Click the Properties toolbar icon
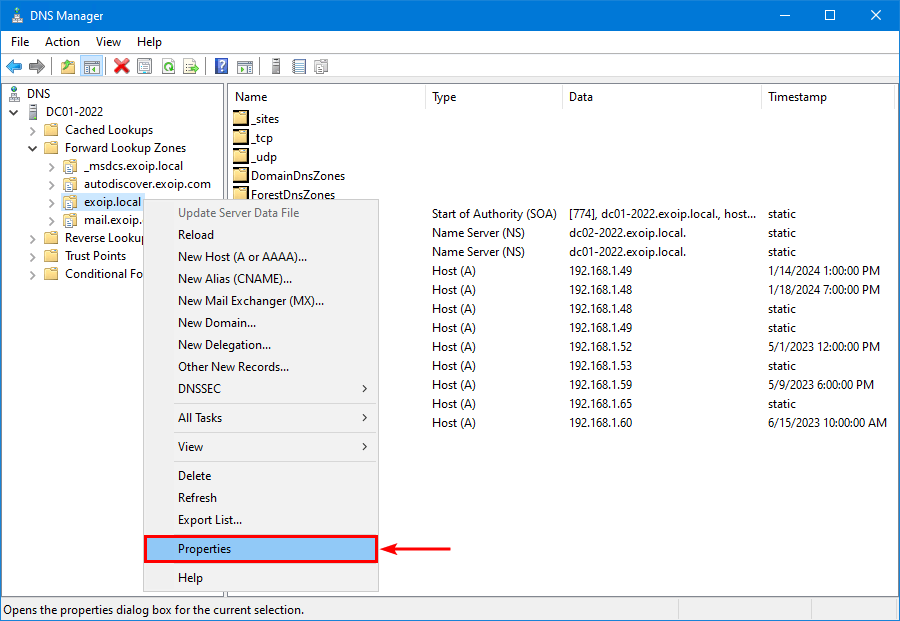This screenshot has height=621, width=900. (145, 67)
